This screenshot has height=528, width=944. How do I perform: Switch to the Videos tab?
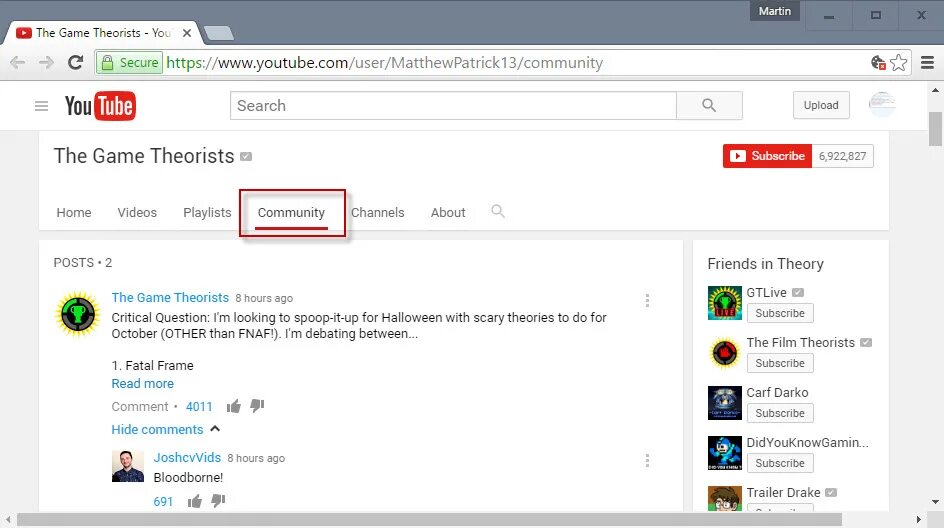click(x=137, y=213)
